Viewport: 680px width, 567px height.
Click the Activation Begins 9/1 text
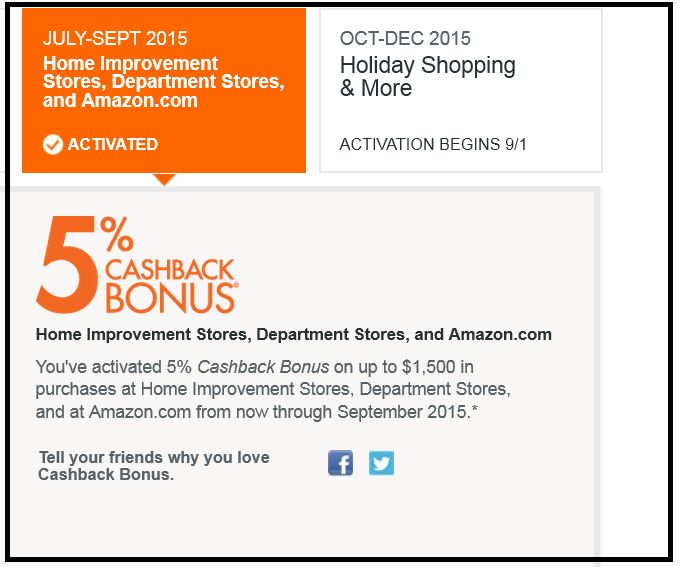432,145
